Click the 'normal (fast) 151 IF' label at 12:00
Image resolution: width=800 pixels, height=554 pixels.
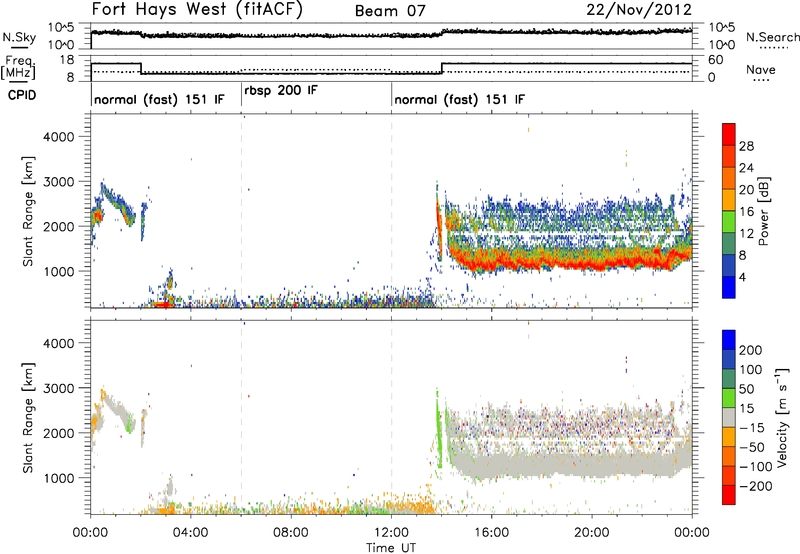[x=459, y=99]
